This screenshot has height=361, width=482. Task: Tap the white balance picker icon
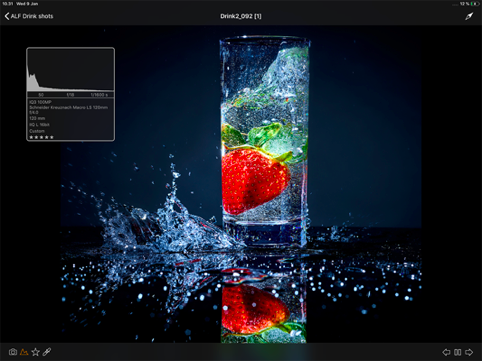click(469, 16)
